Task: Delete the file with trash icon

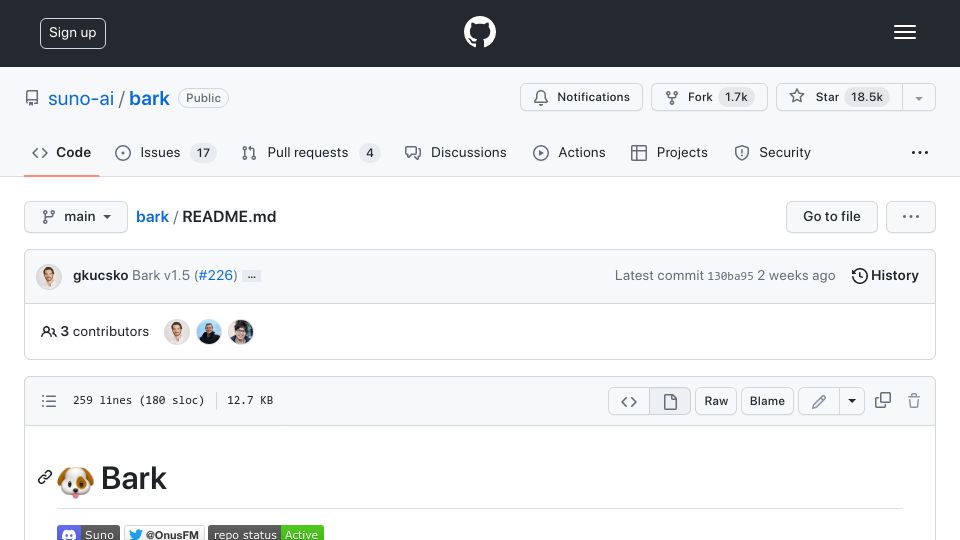Action: [914, 400]
